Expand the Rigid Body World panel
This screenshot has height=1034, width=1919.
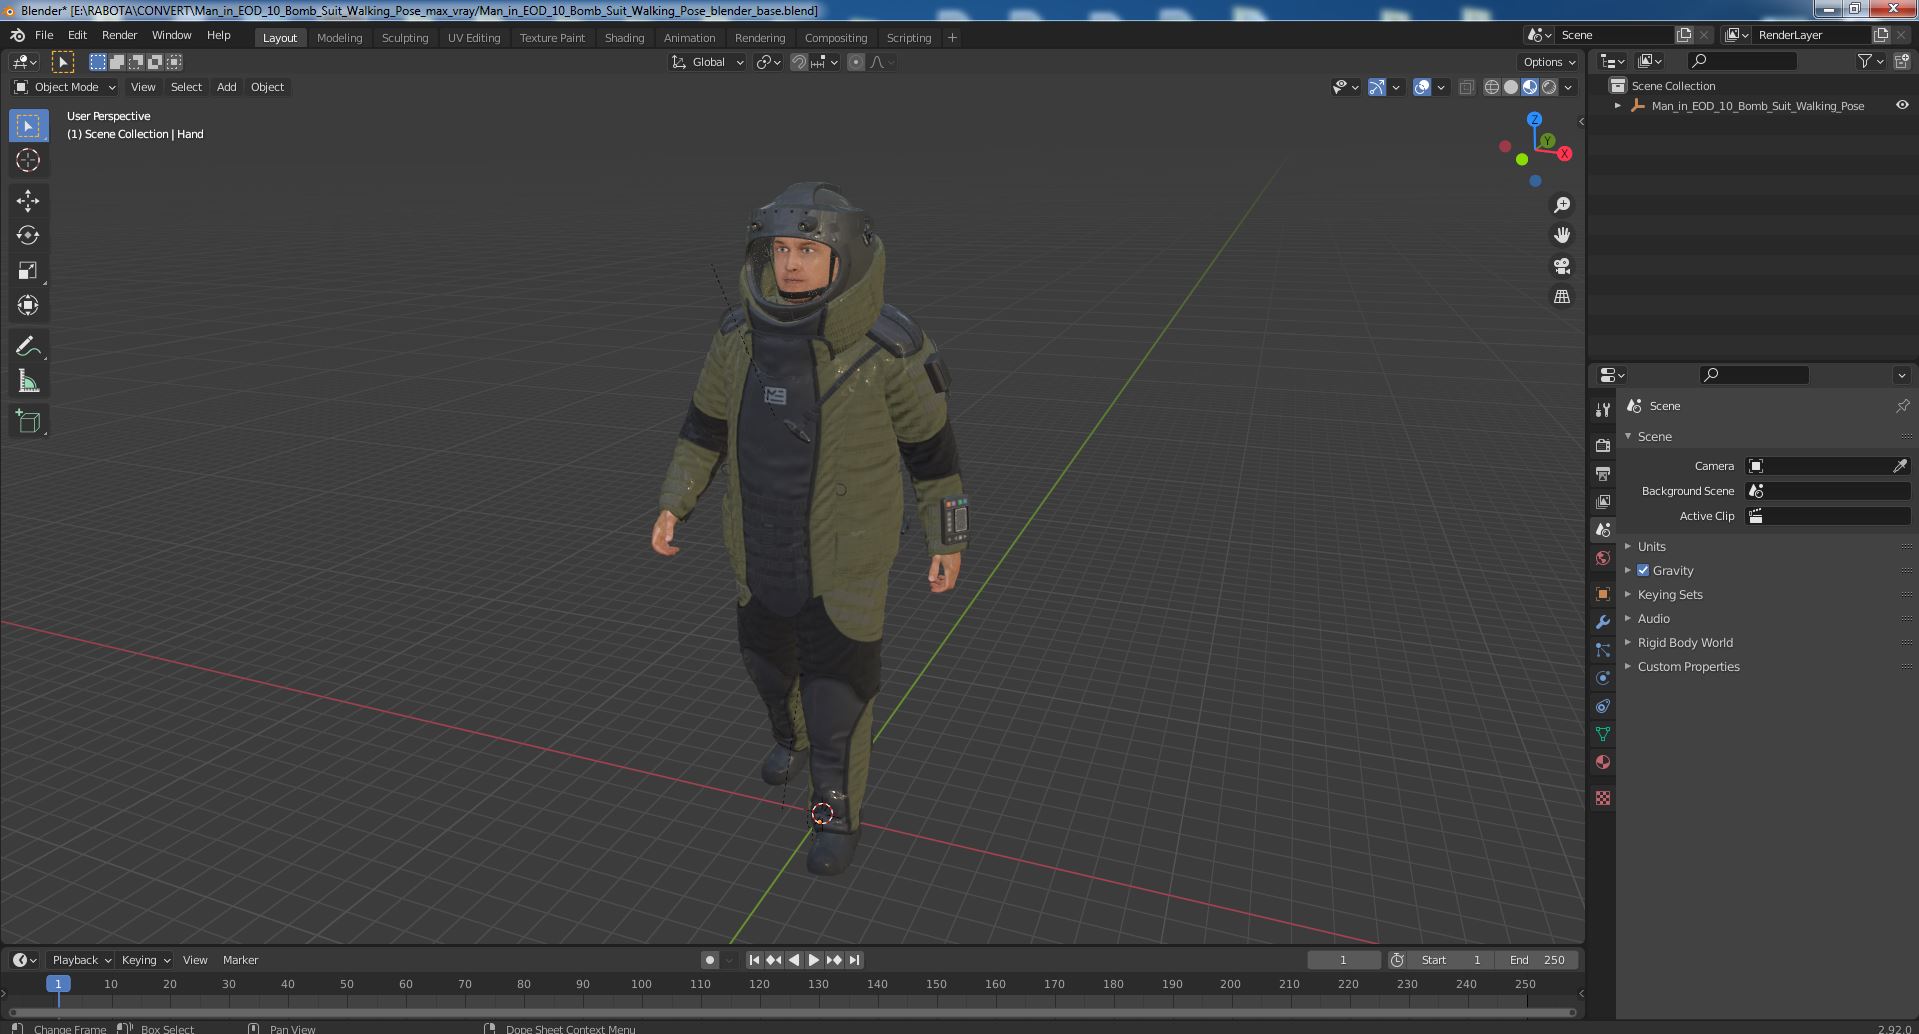click(x=1684, y=642)
